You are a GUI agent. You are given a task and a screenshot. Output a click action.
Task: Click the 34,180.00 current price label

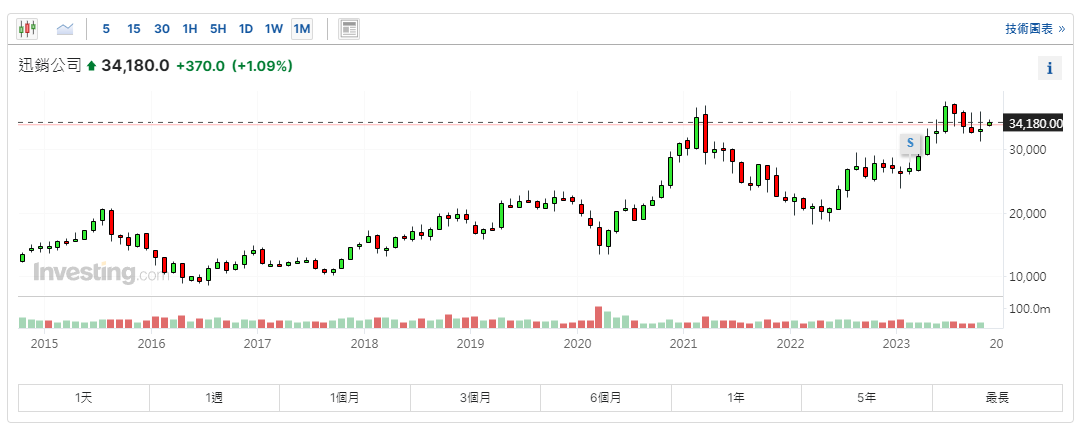point(1035,123)
